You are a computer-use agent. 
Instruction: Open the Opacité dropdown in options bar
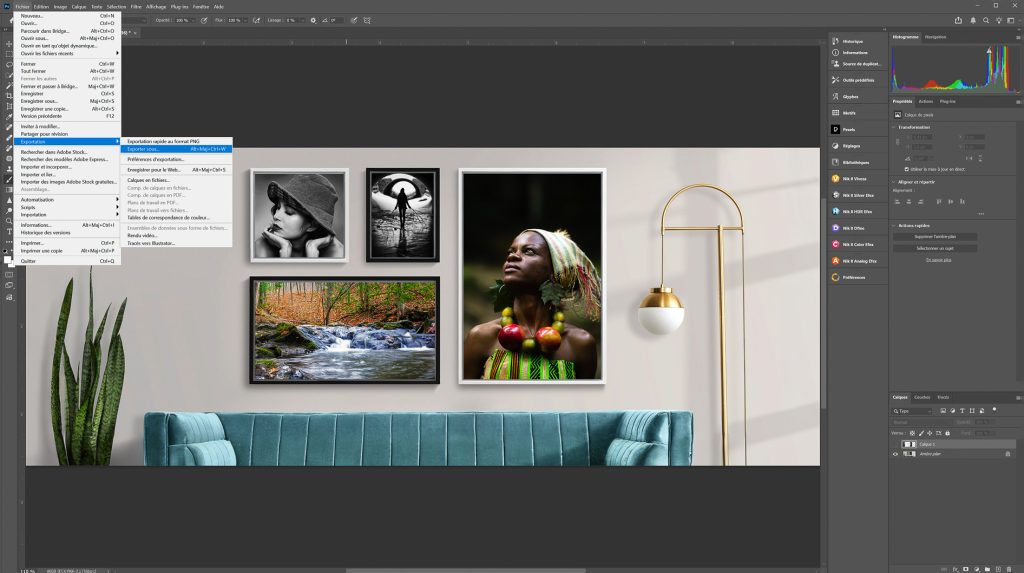tap(194, 20)
